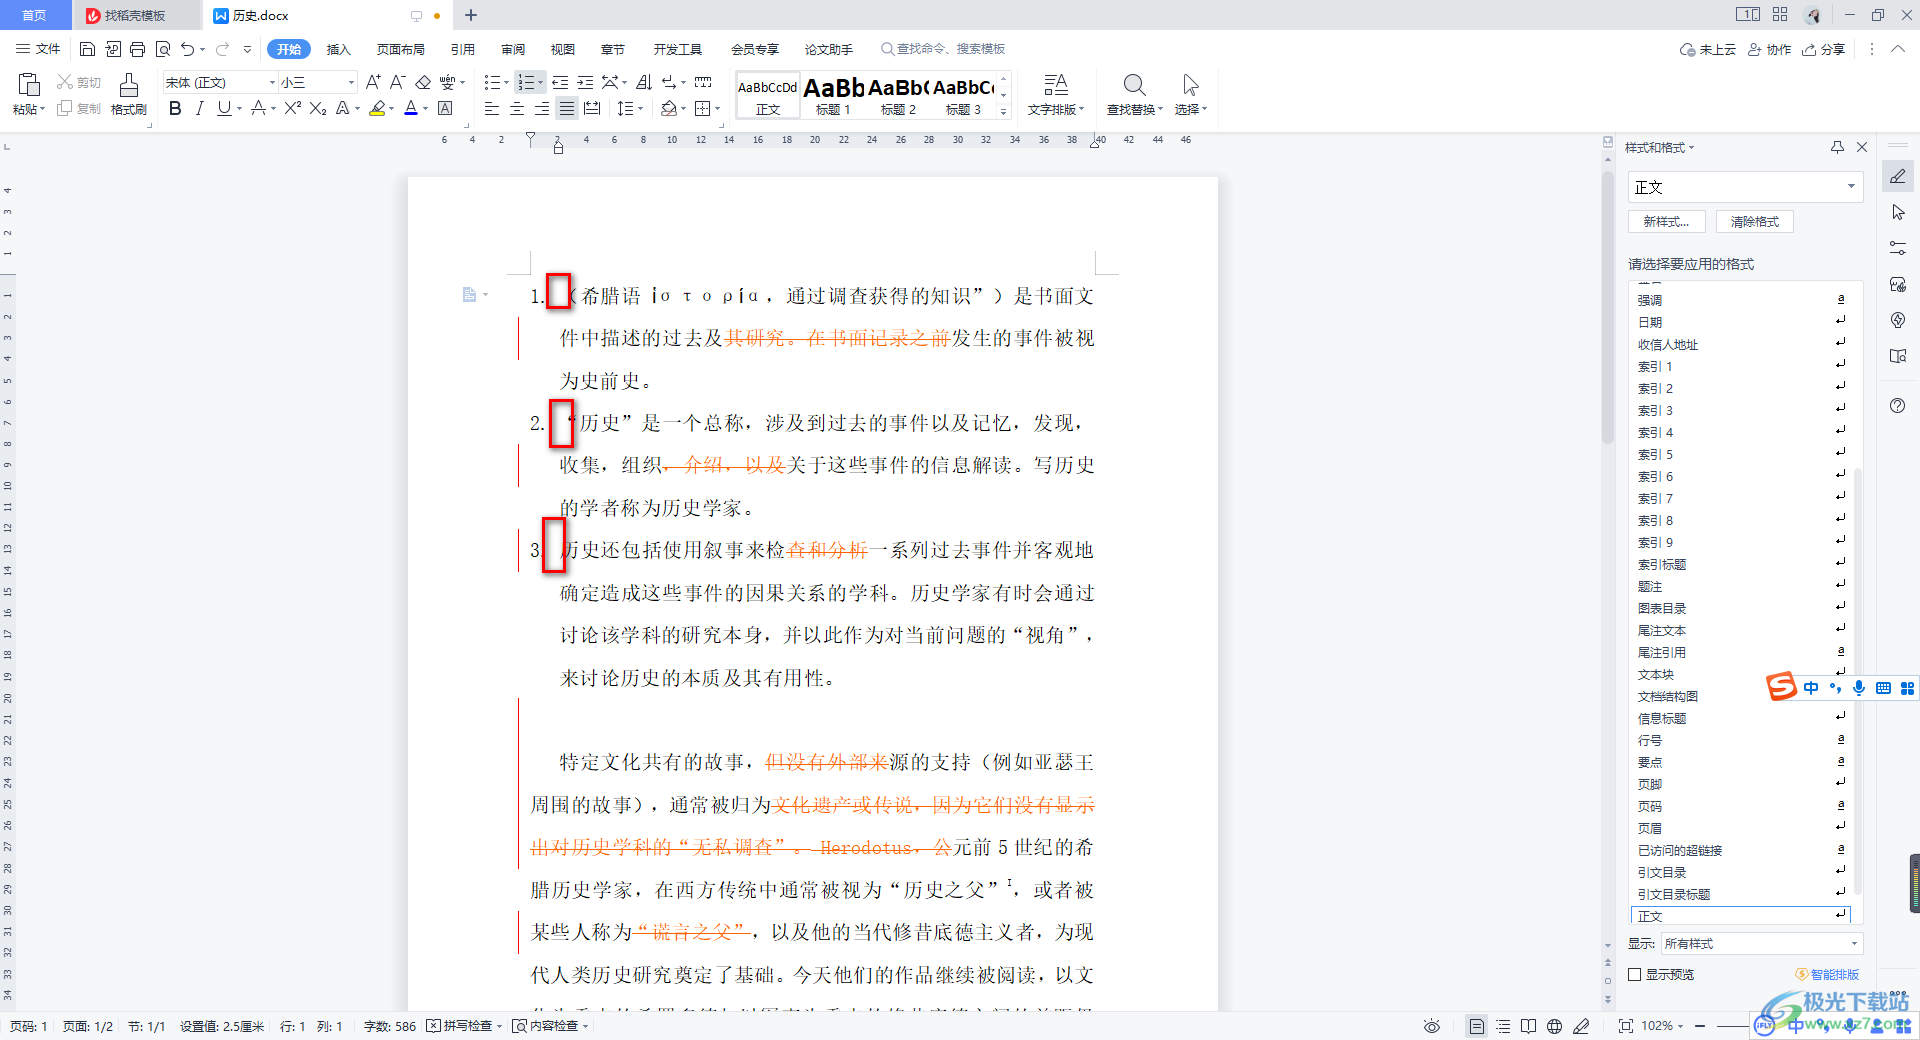The image size is (1920, 1040).
Task: Click the Paste clipboard icon
Action: (29, 85)
